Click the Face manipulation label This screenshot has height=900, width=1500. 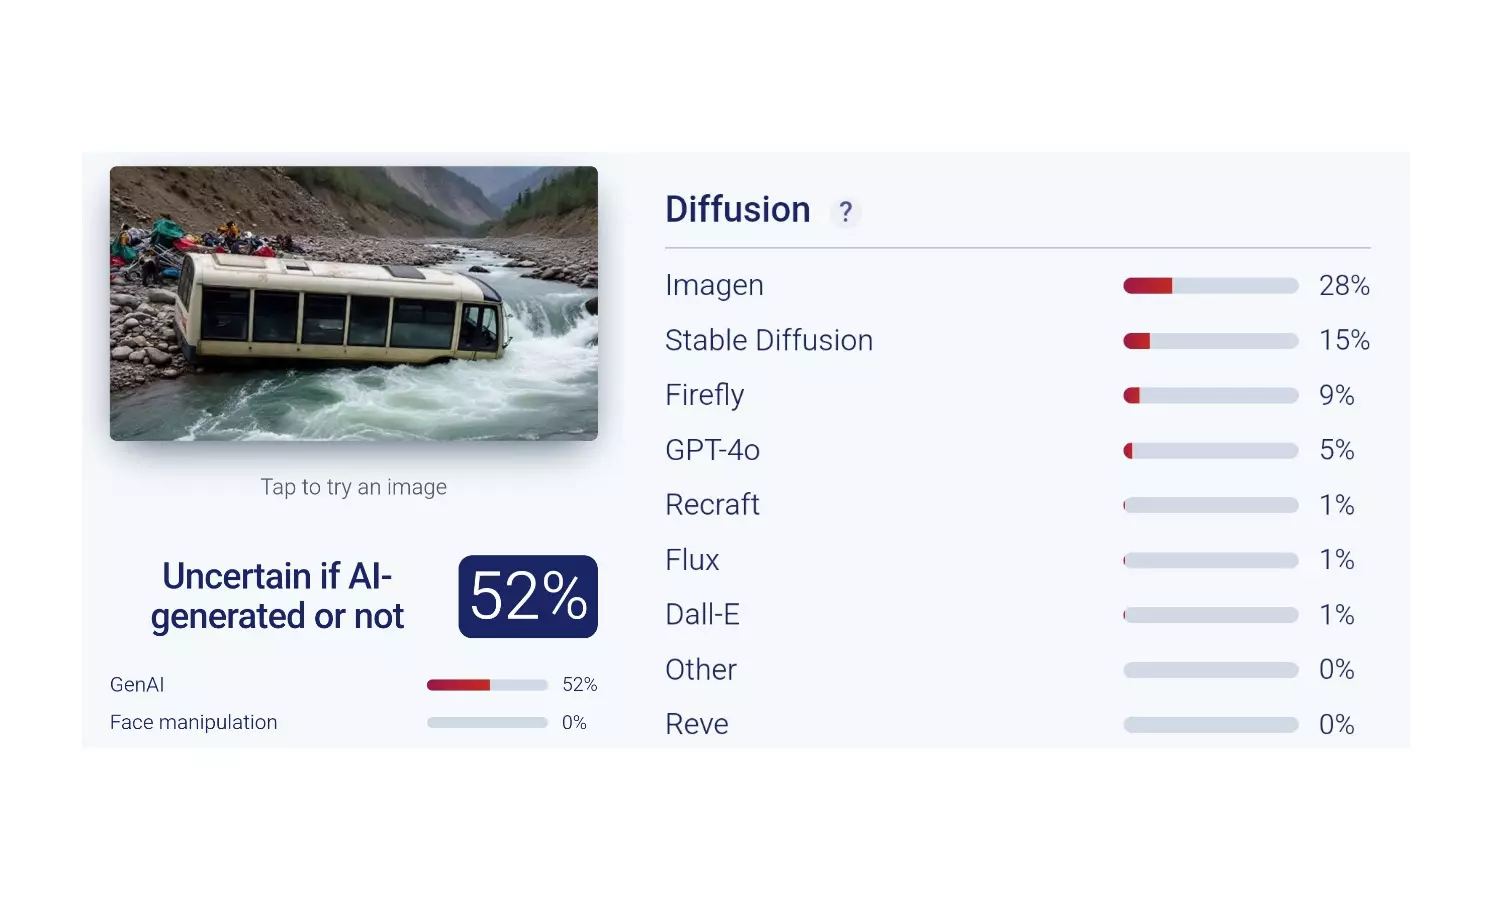(x=194, y=723)
